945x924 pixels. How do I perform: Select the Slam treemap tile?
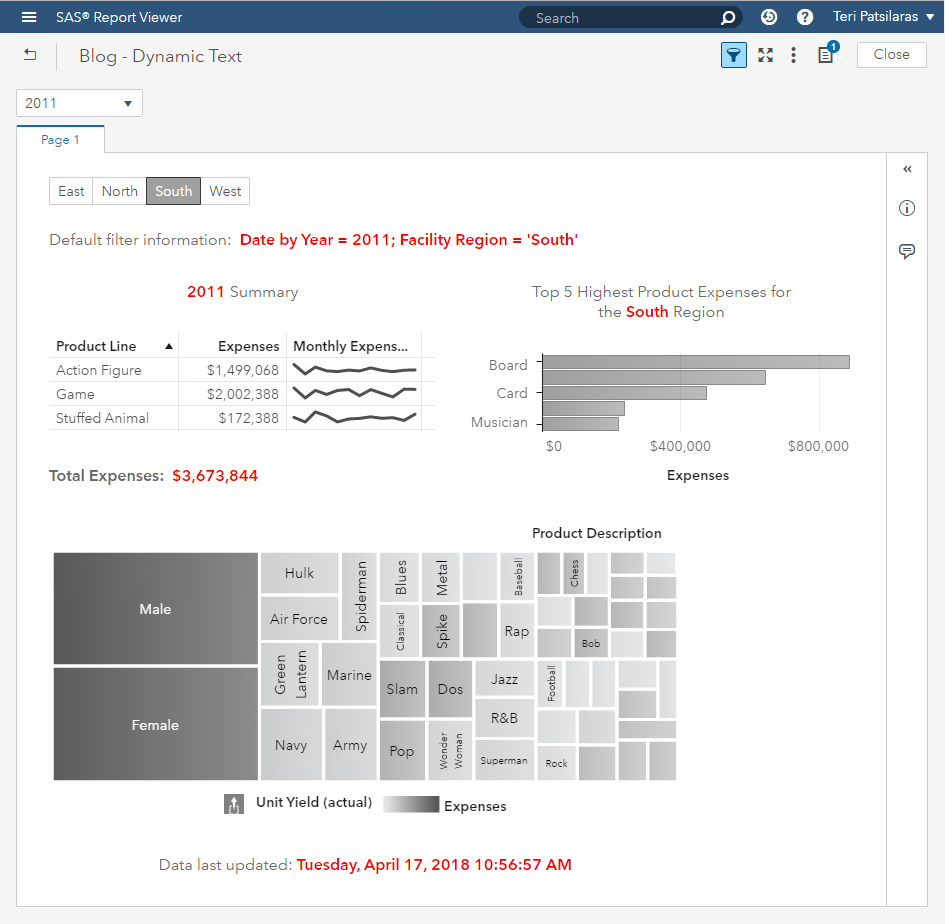click(x=402, y=689)
